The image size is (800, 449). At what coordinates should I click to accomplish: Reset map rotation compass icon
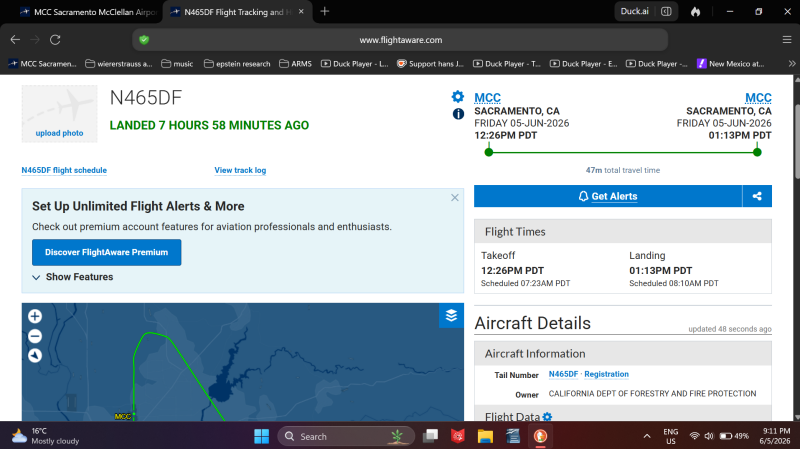(x=35, y=356)
